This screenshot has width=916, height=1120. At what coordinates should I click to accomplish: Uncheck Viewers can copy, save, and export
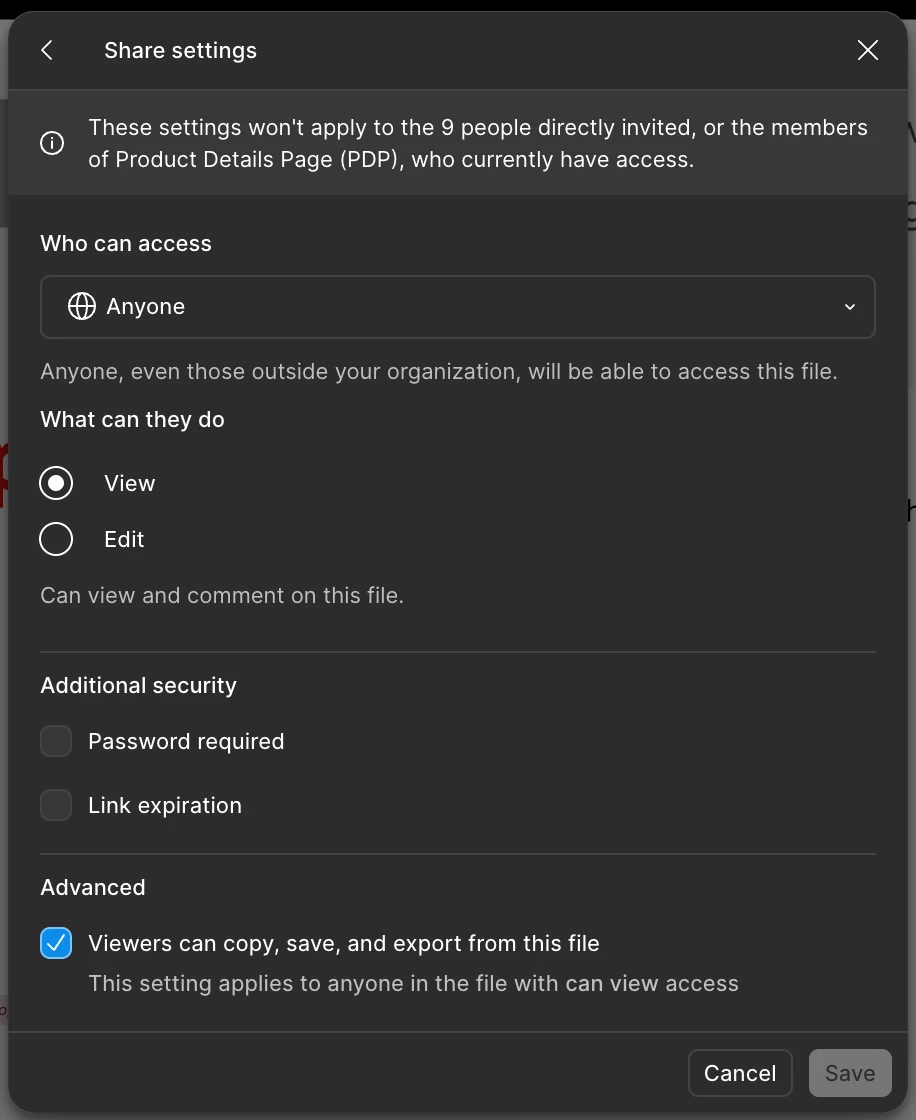(56, 943)
